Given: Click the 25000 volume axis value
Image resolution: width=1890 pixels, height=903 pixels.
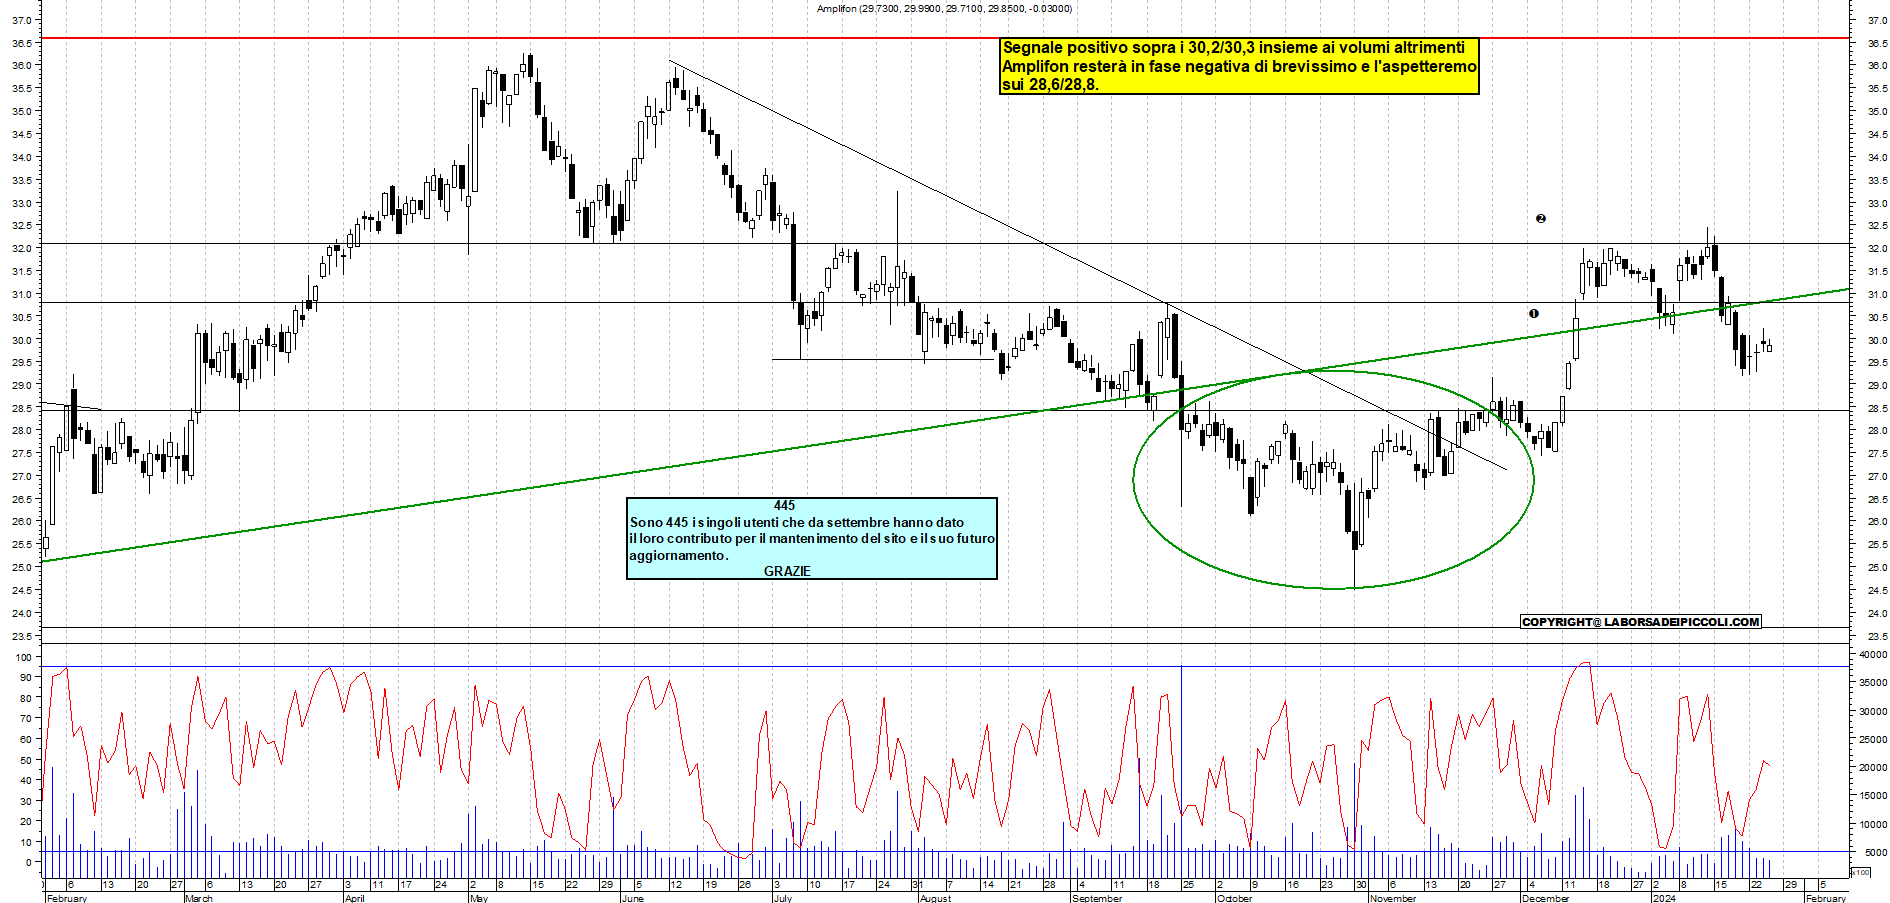Looking at the screenshot, I should 1873,739.
